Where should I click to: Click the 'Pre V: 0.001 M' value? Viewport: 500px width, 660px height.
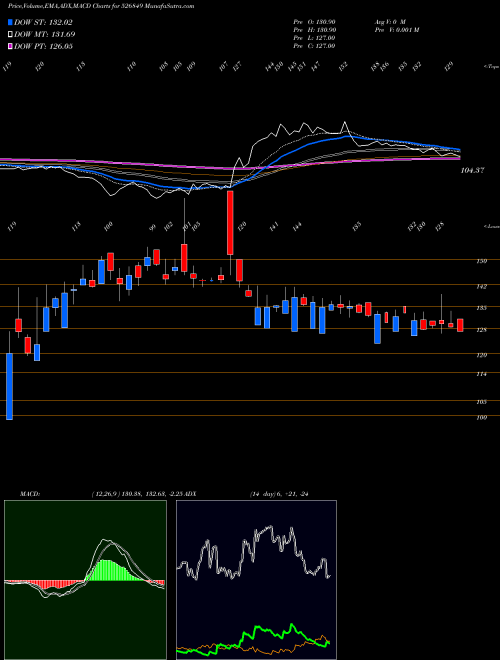click(396, 30)
